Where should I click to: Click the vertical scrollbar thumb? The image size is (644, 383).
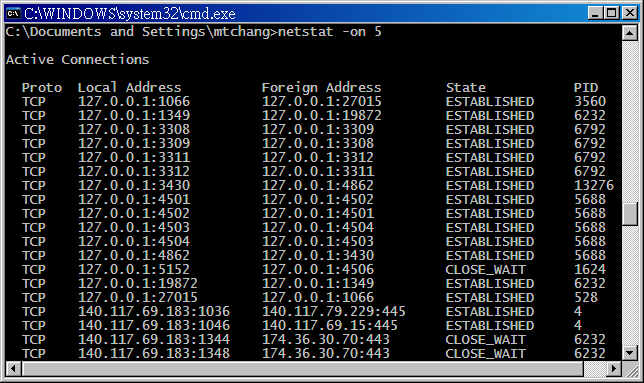(x=630, y=214)
